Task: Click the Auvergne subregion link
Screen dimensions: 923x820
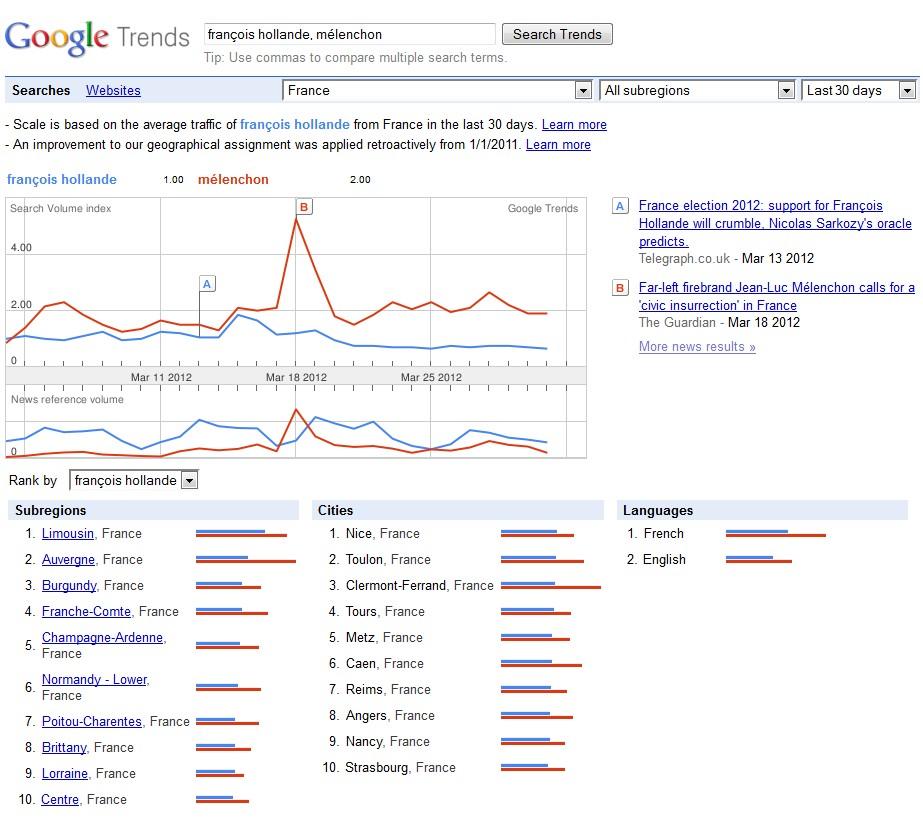Action: (x=68, y=560)
